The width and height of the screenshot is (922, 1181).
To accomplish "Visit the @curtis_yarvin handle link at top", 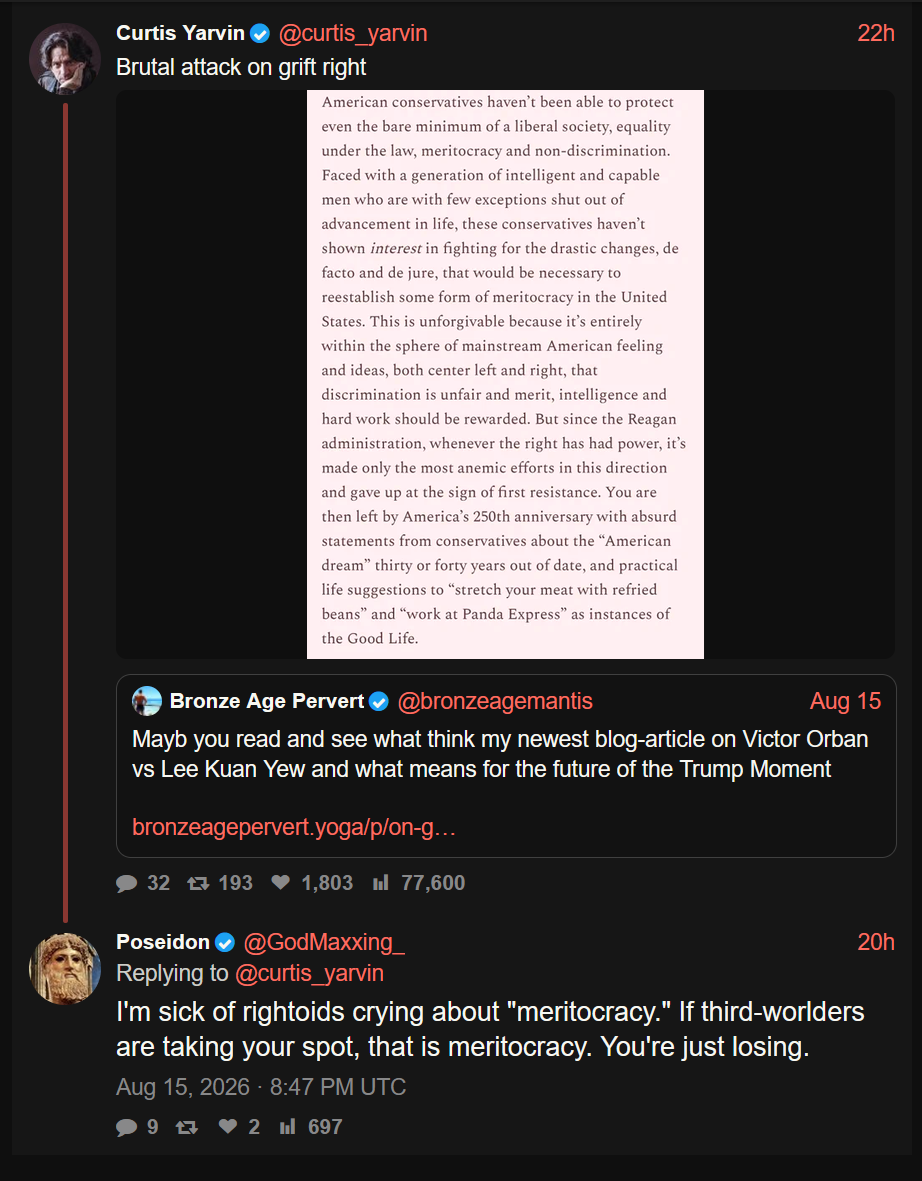I will 353,33.
